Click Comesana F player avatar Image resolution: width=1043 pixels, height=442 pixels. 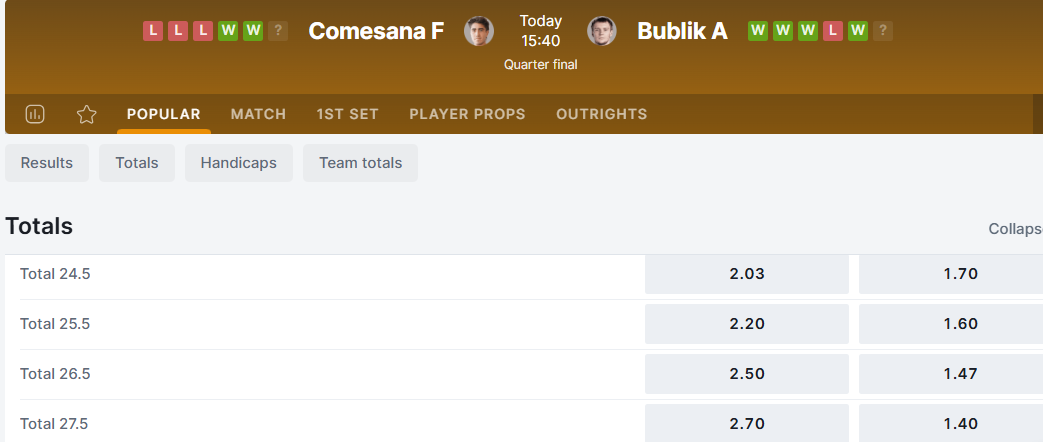coord(479,31)
